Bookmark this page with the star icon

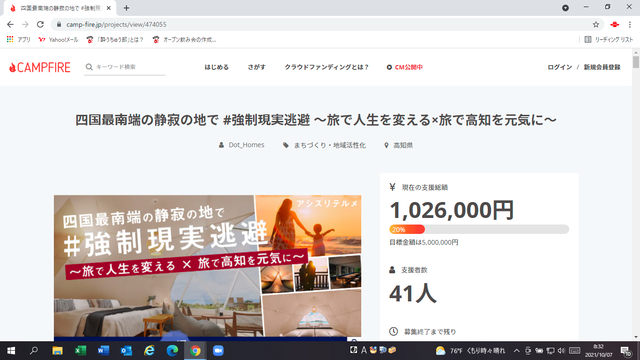pos(596,24)
